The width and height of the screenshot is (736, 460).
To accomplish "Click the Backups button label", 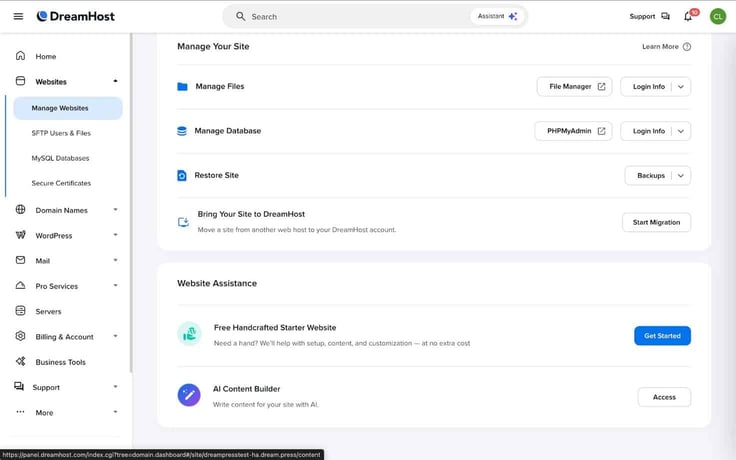I will [x=651, y=176].
